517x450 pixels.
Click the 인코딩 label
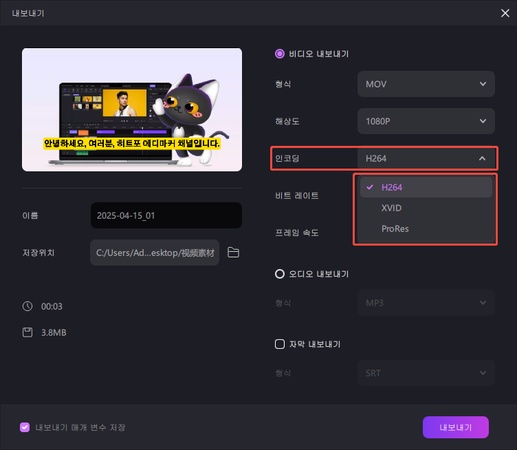tap(287, 158)
